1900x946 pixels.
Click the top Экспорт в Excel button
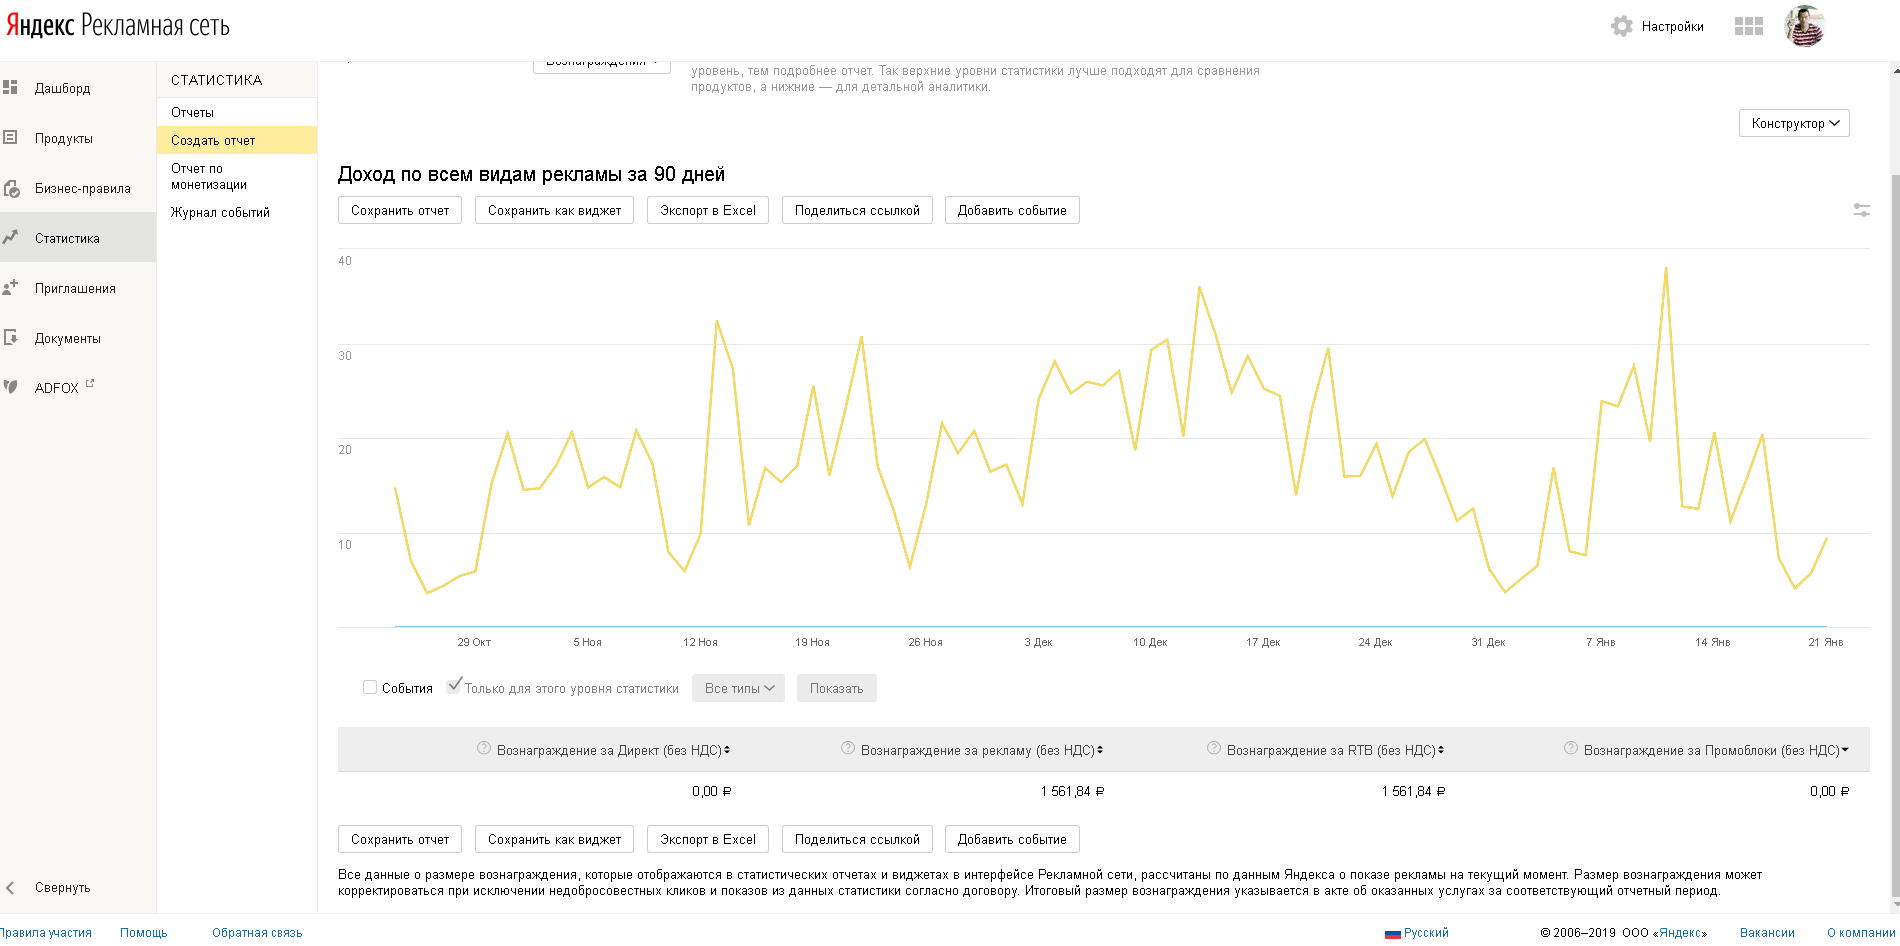(707, 210)
